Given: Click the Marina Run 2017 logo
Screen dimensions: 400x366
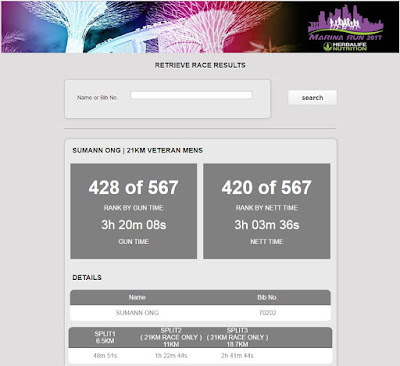Looking at the screenshot, I should [345, 22].
